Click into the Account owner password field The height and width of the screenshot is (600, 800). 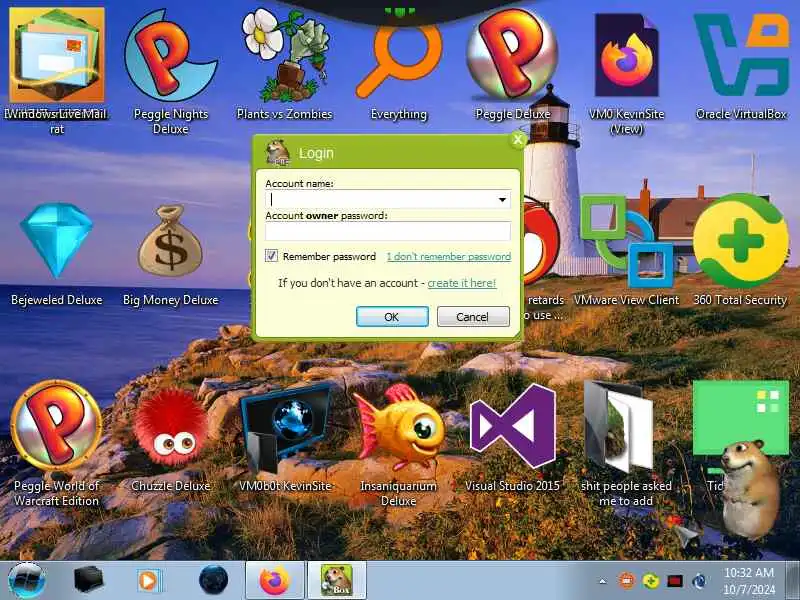[388, 231]
